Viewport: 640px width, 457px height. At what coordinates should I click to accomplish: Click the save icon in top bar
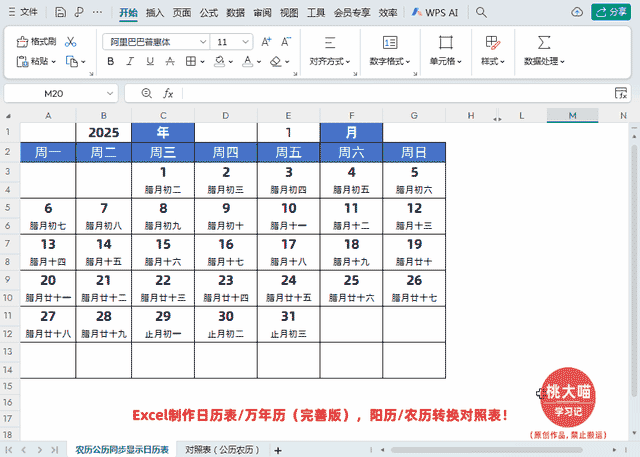60,12
